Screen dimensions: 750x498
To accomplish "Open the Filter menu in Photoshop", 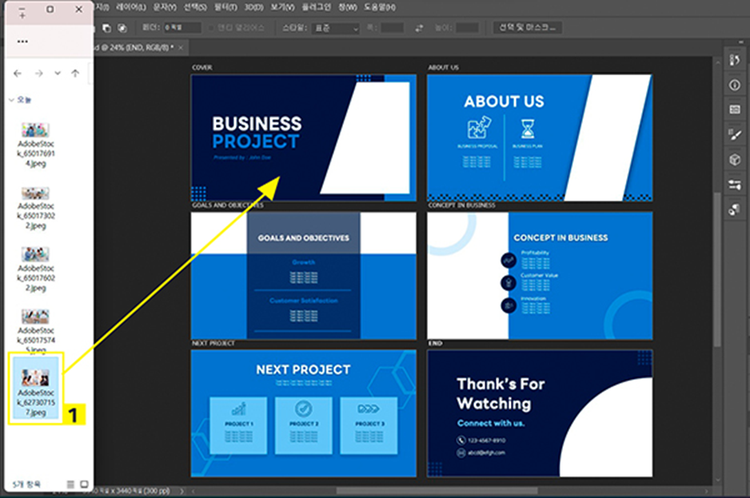I will 225,7.
